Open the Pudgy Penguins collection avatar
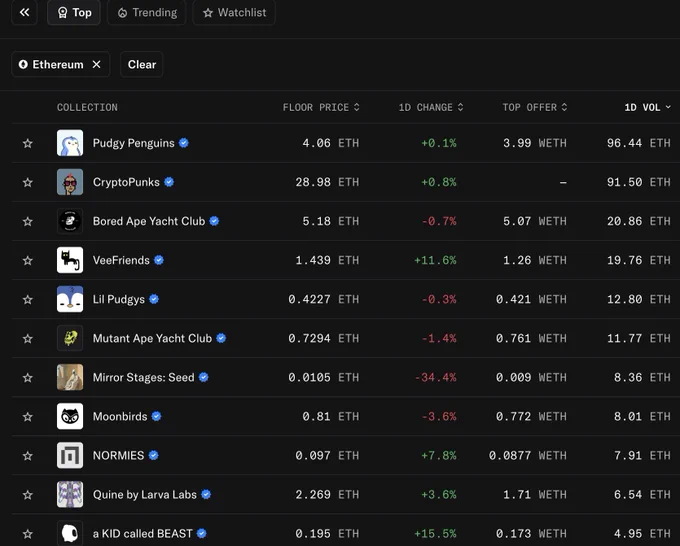Viewport: 680px width, 546px height. [70, 143]
